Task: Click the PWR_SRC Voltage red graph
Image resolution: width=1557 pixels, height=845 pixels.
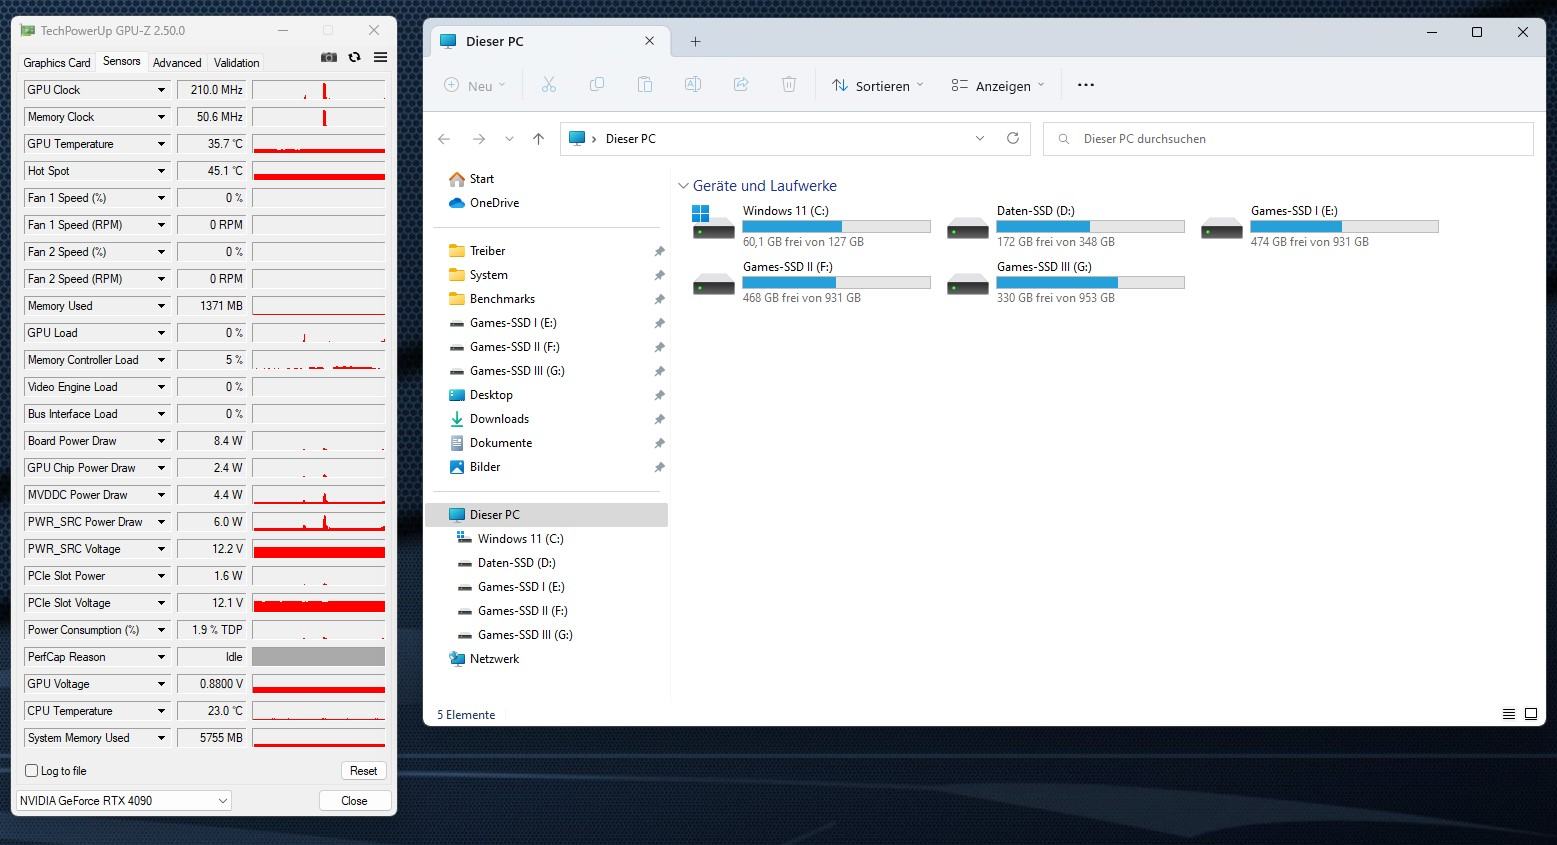Action: 318,549
